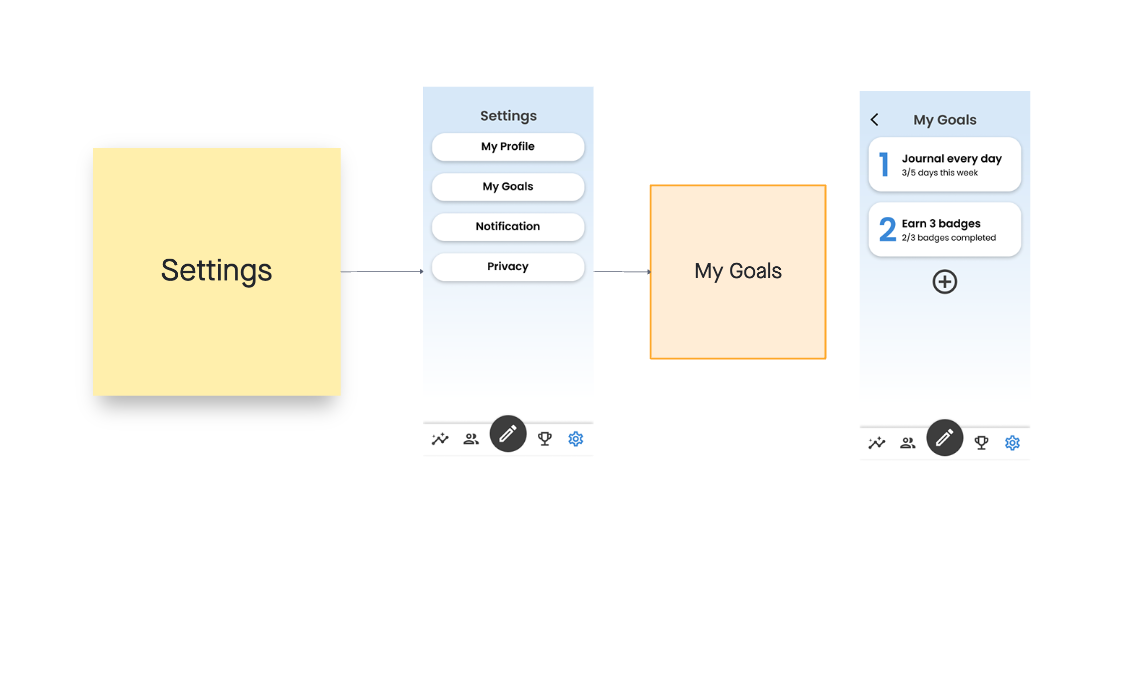Select Journal every day goal card
The height and width of the screenshot is (688, 1134).
(x=945, y=164)
